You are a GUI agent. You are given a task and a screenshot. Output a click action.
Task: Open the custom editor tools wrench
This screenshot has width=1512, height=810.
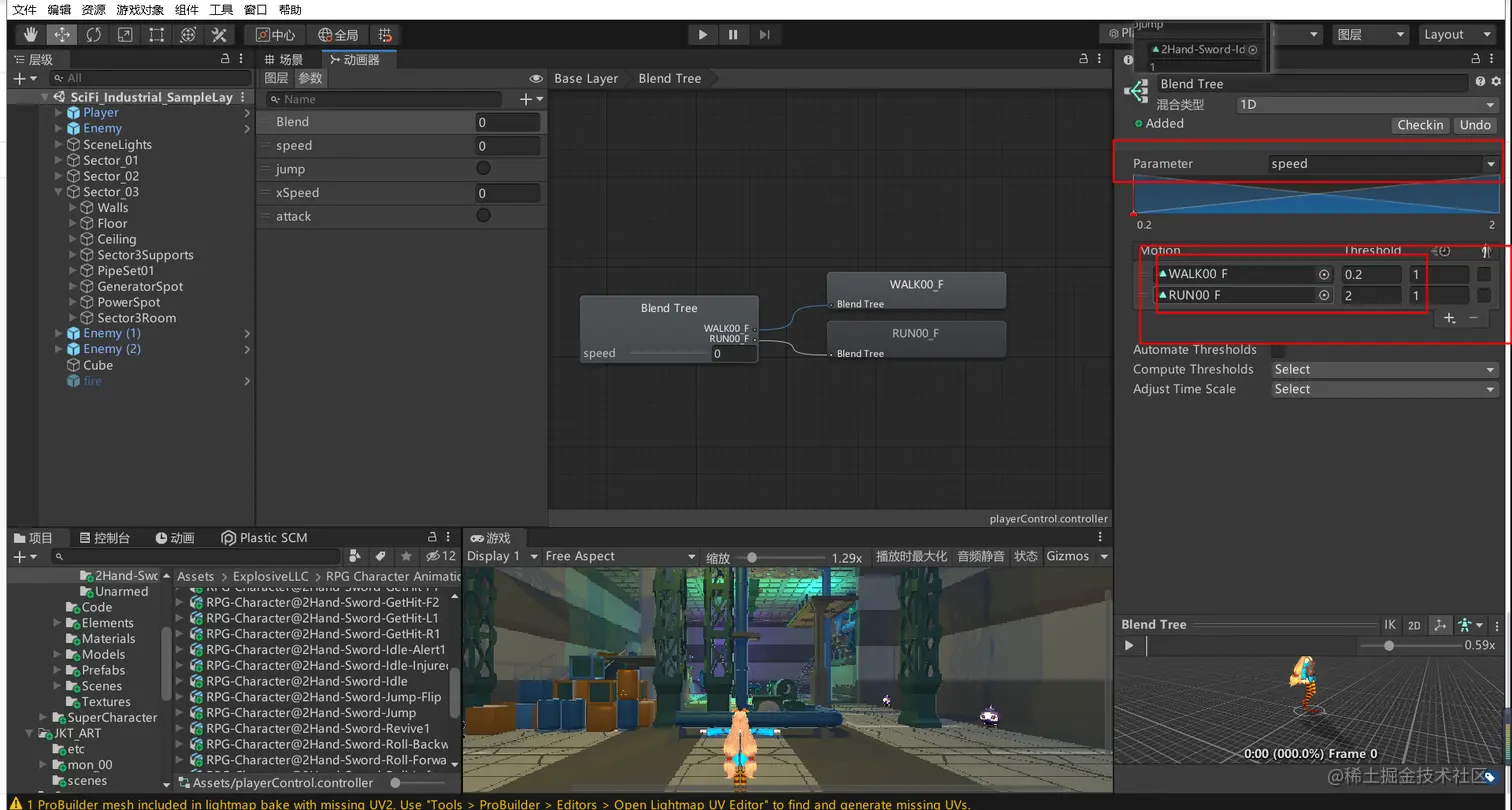219,35
